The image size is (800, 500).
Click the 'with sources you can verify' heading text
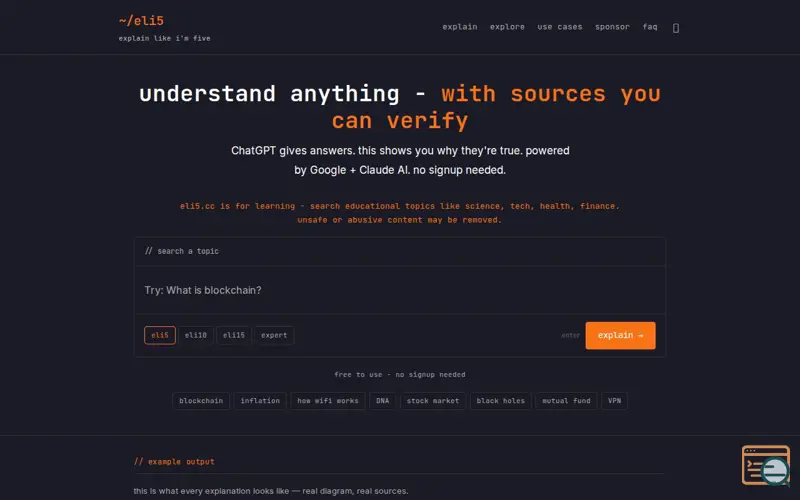pyautogui.click(x=496, y=108)
